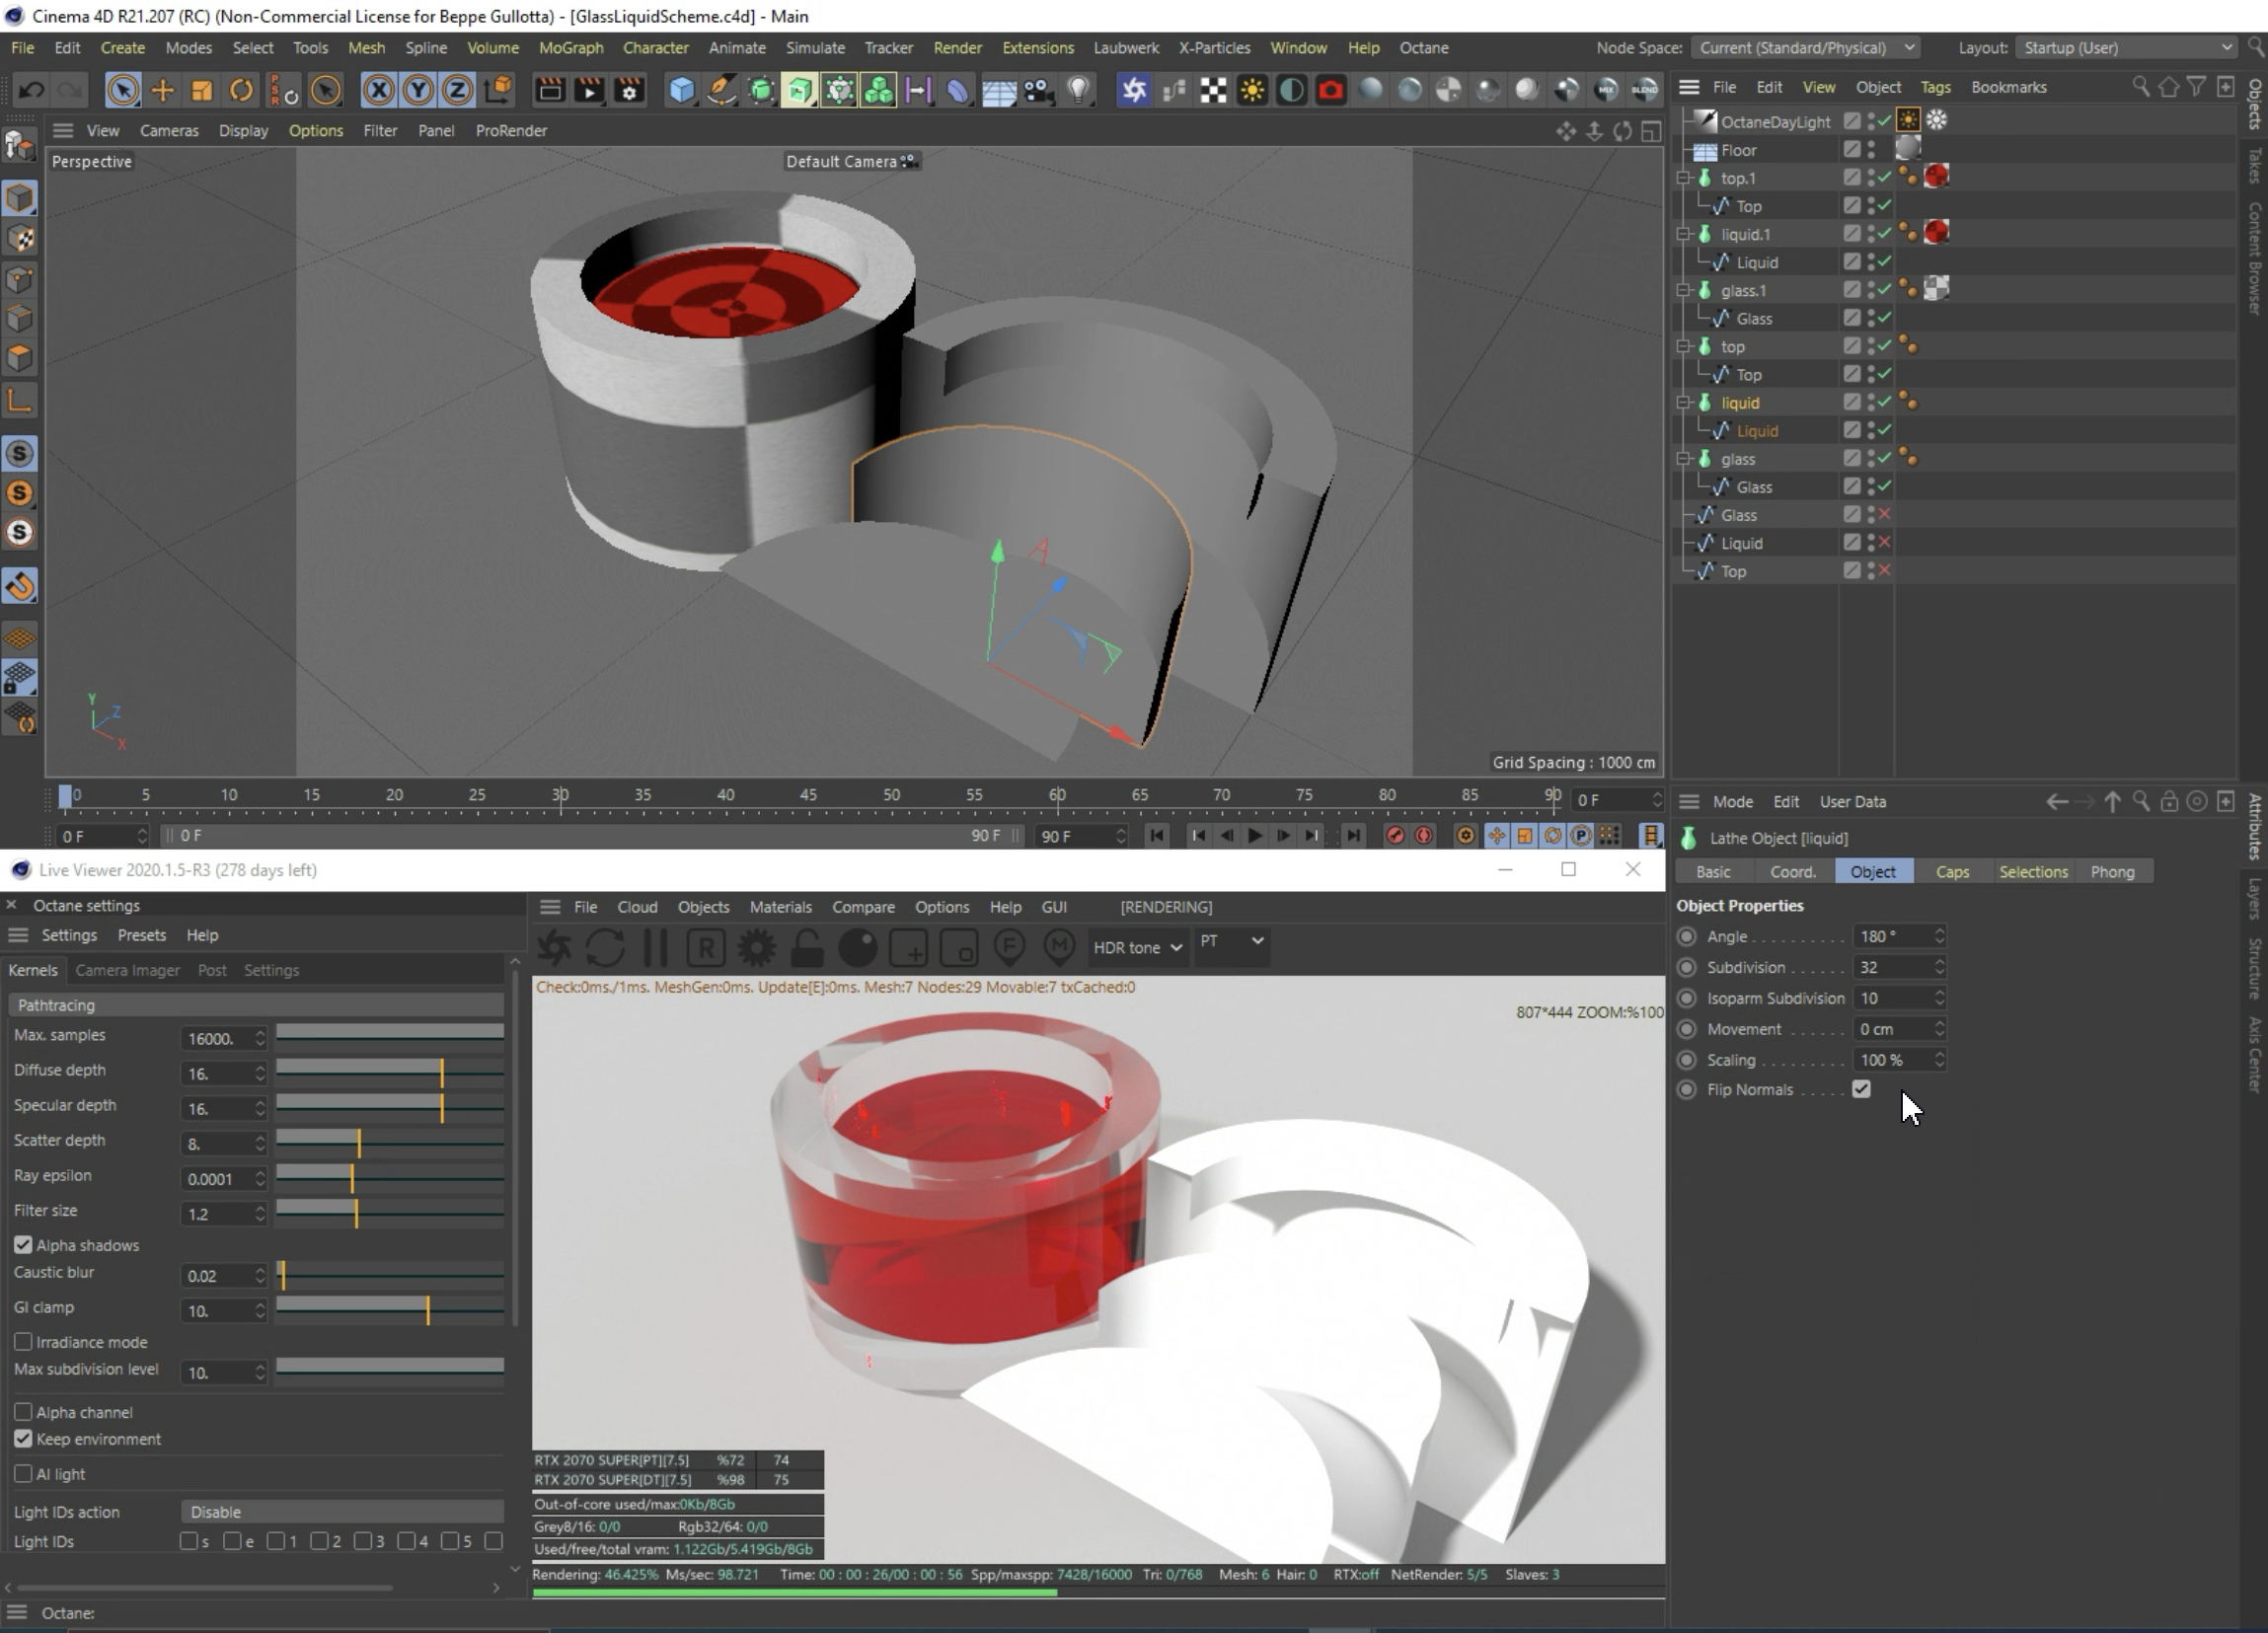Uncheck the Flip Normals checkbox

point(1861,1089)
